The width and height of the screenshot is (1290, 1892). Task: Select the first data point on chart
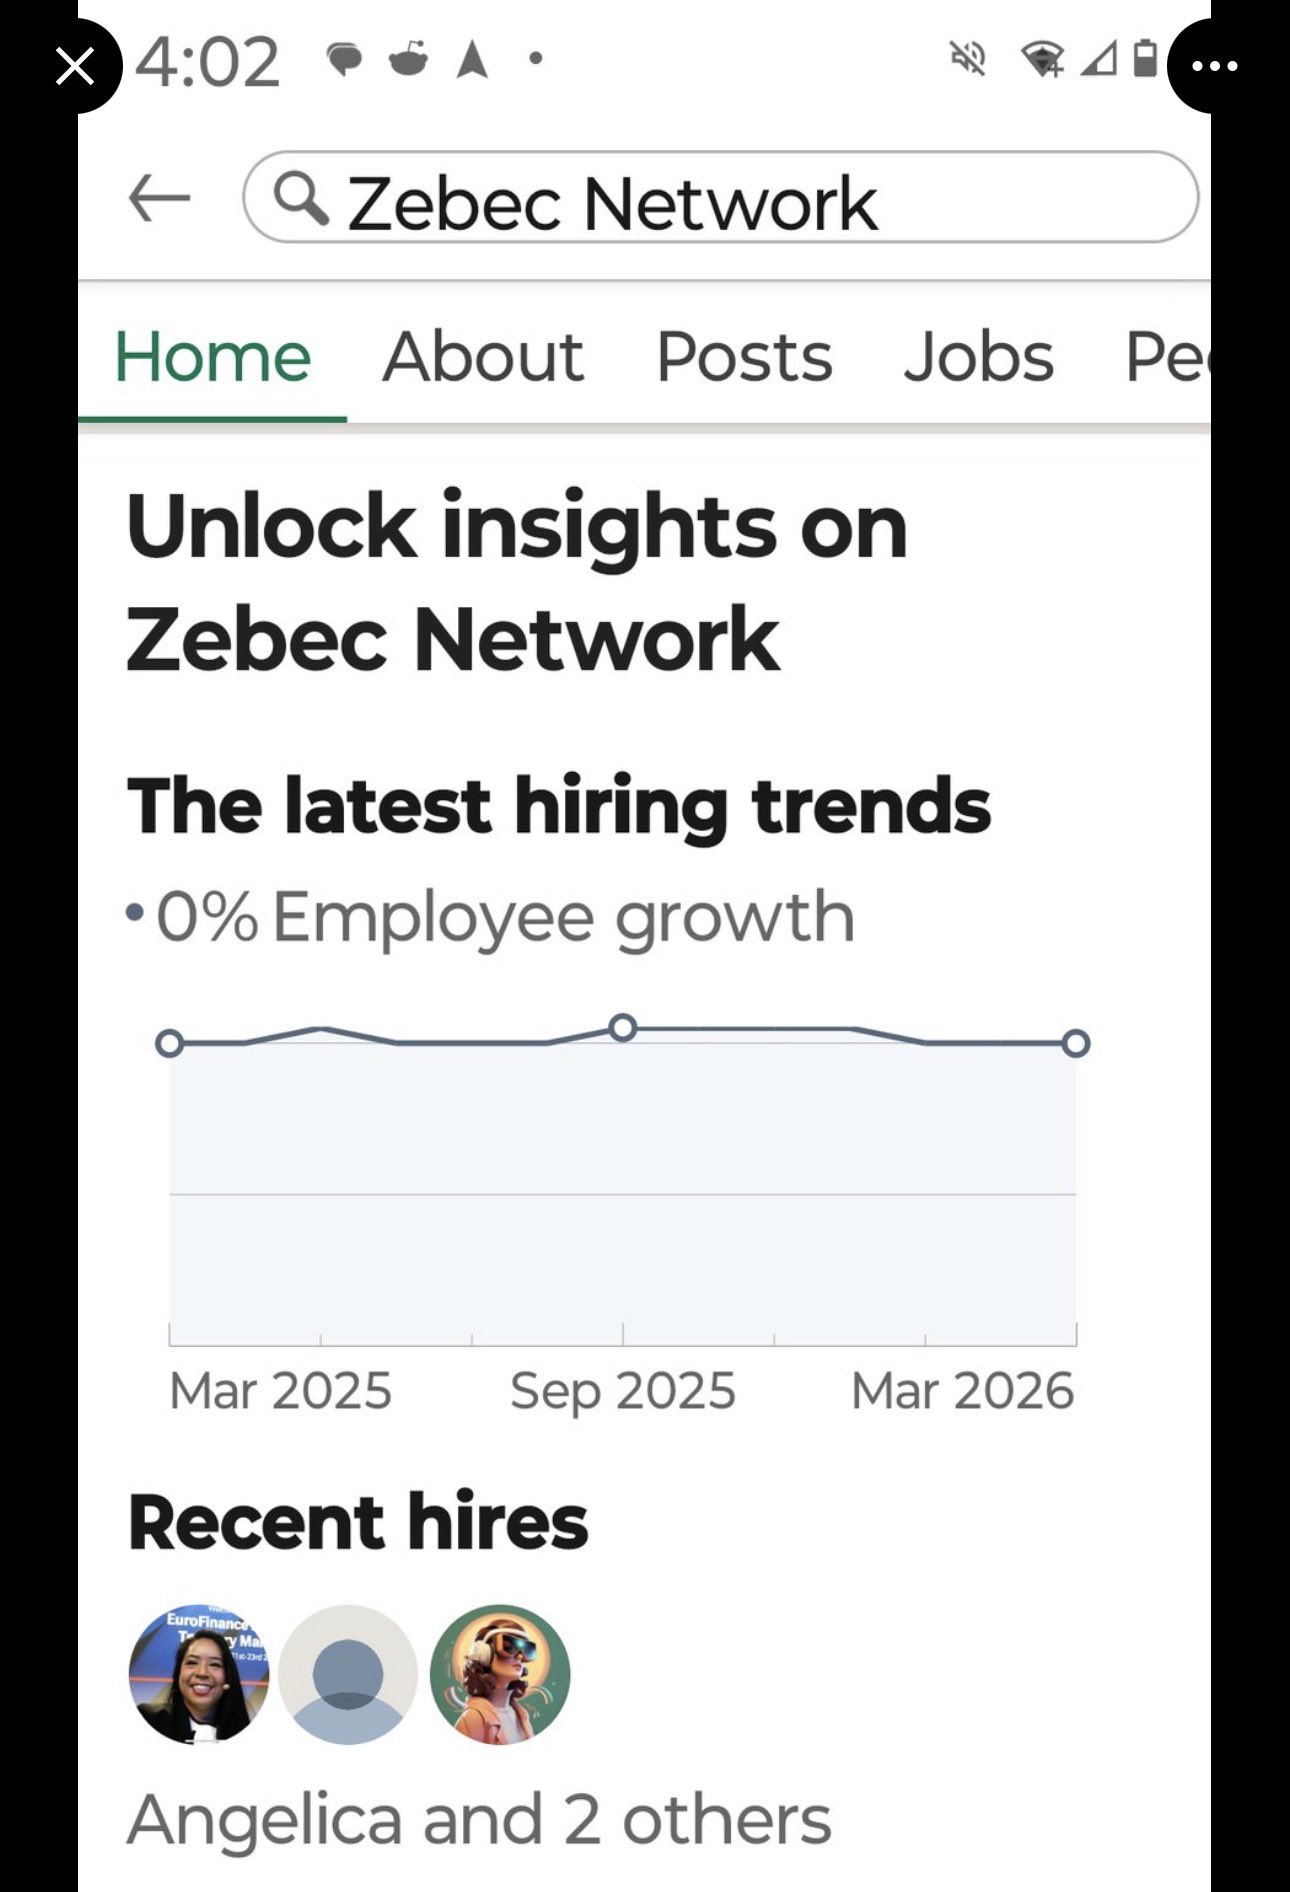point(170,1043)
